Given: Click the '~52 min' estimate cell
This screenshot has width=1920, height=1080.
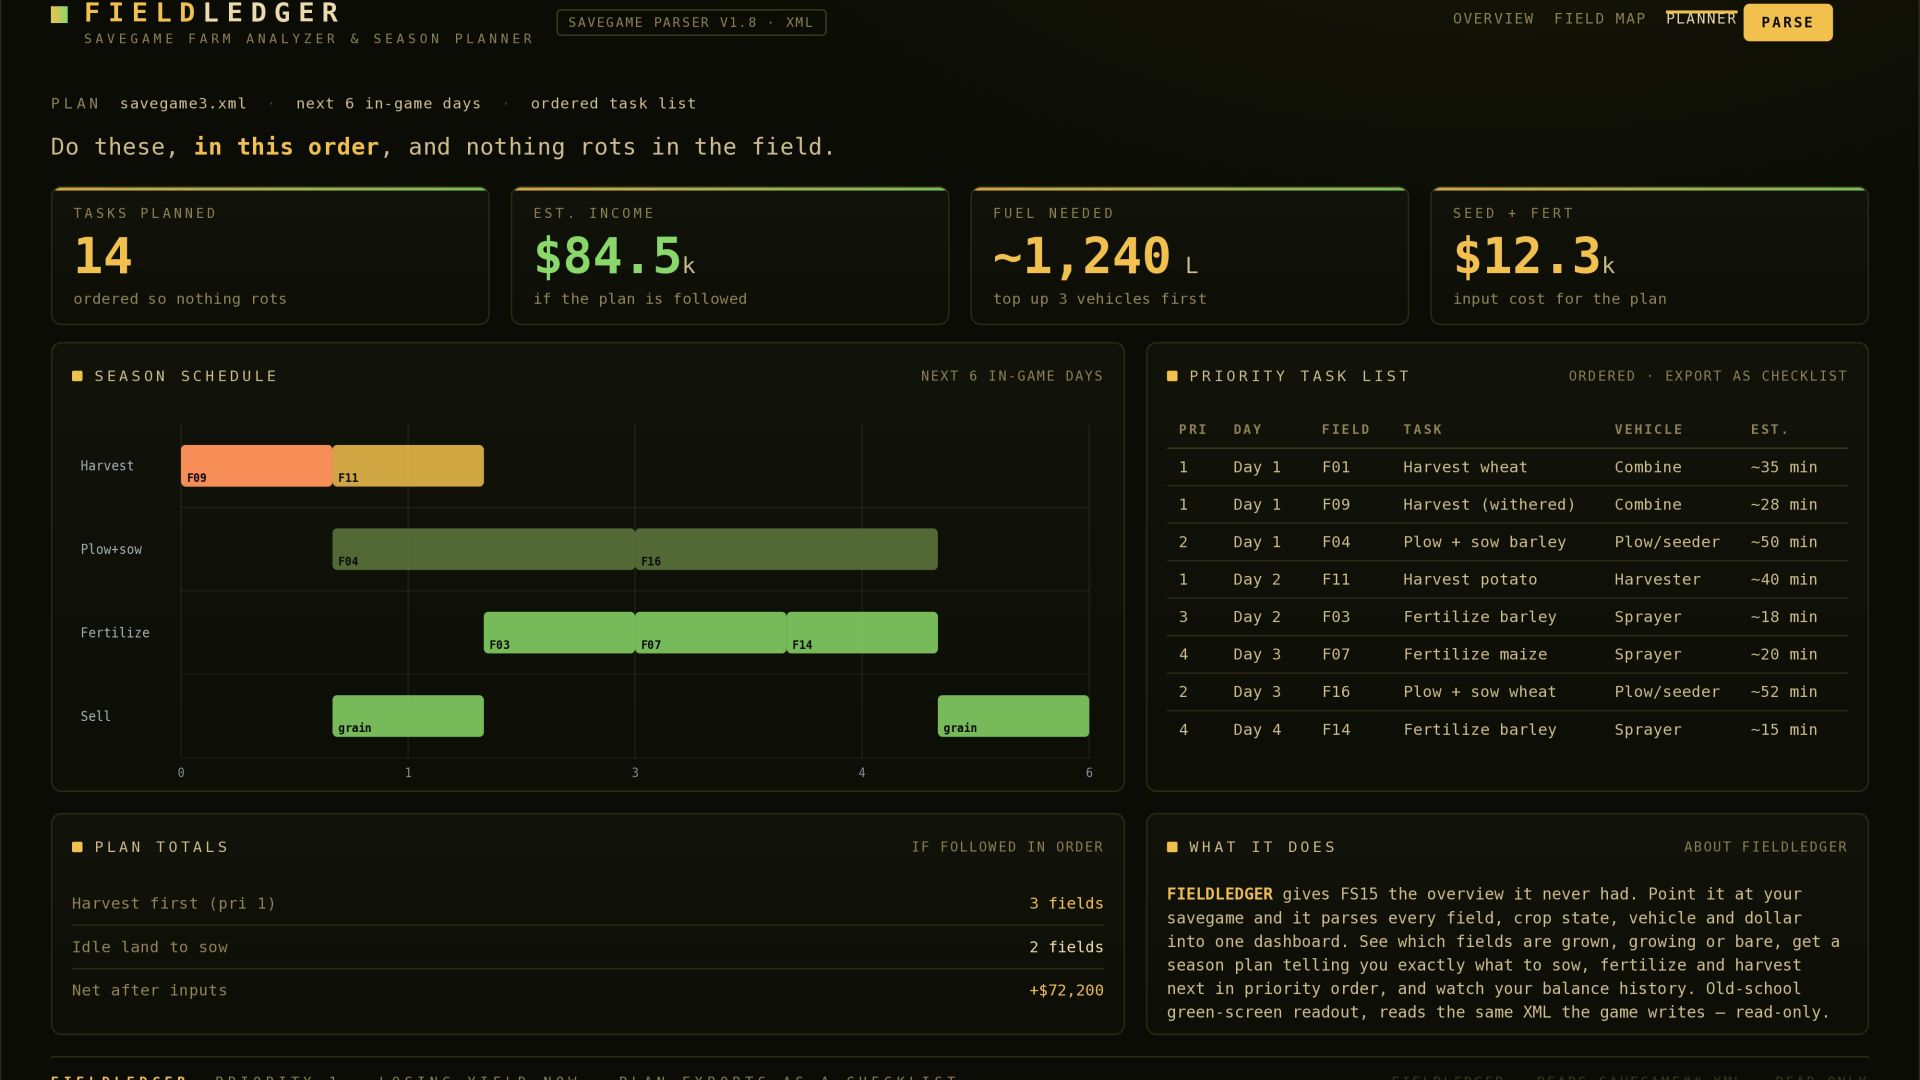Looking at the screenshot, I should tap(1784, 692).
